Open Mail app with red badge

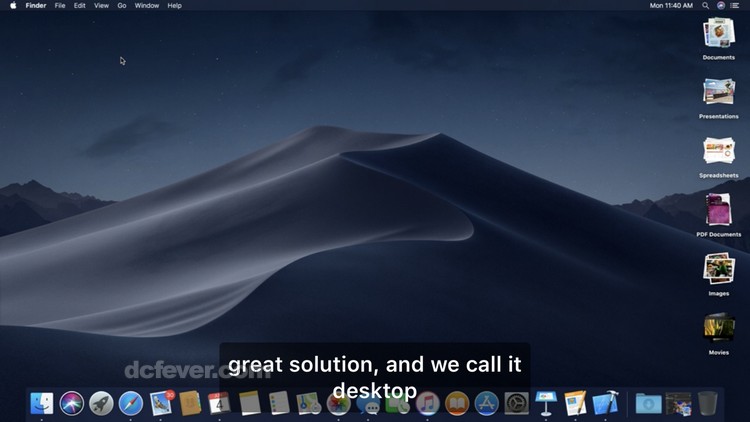[161, 403]
